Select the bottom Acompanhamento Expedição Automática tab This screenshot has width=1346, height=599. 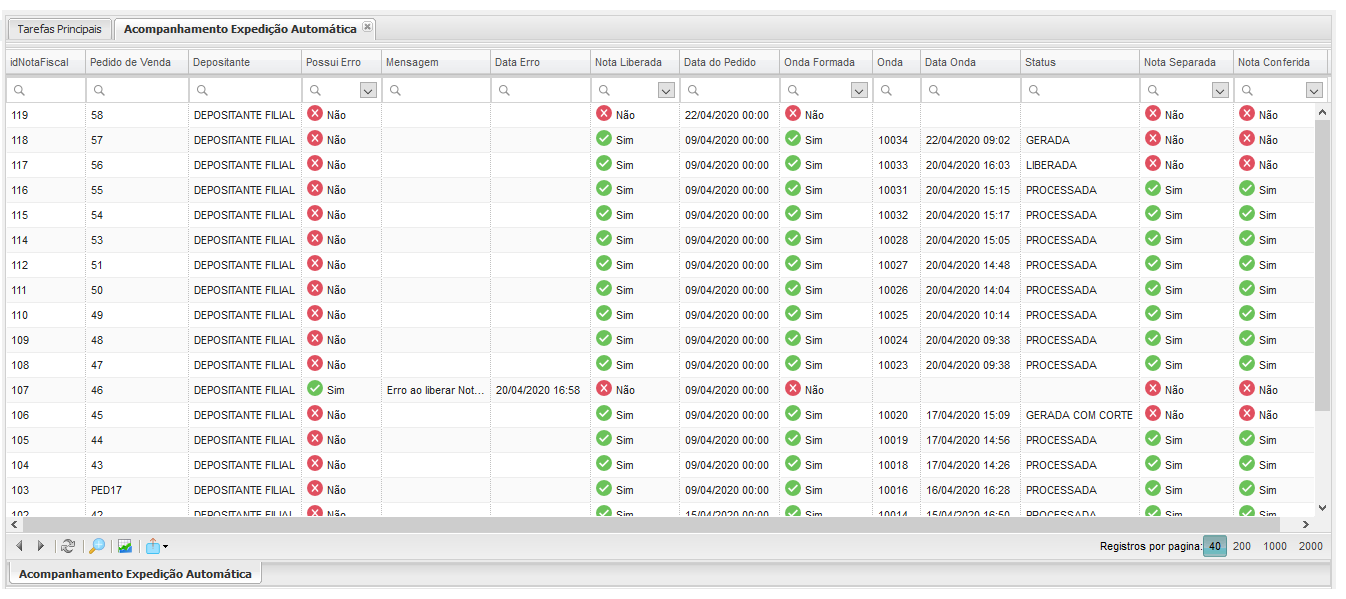(135, 574)
